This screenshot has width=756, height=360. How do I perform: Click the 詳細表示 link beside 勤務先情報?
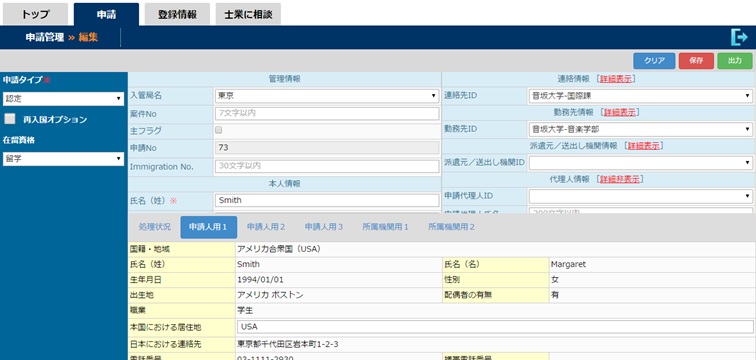point(619,112)
